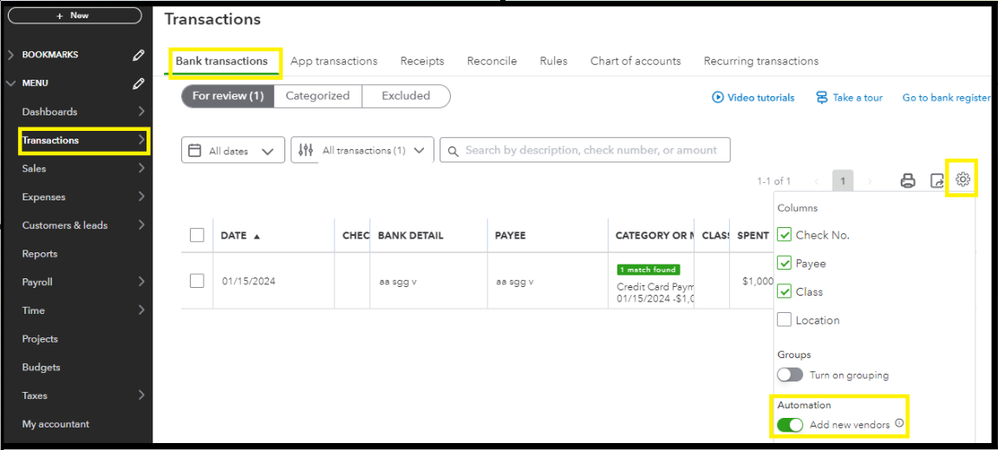Expand the Sales menu chevron
Screen dimensions: 998x450
(x=142, y=169)
